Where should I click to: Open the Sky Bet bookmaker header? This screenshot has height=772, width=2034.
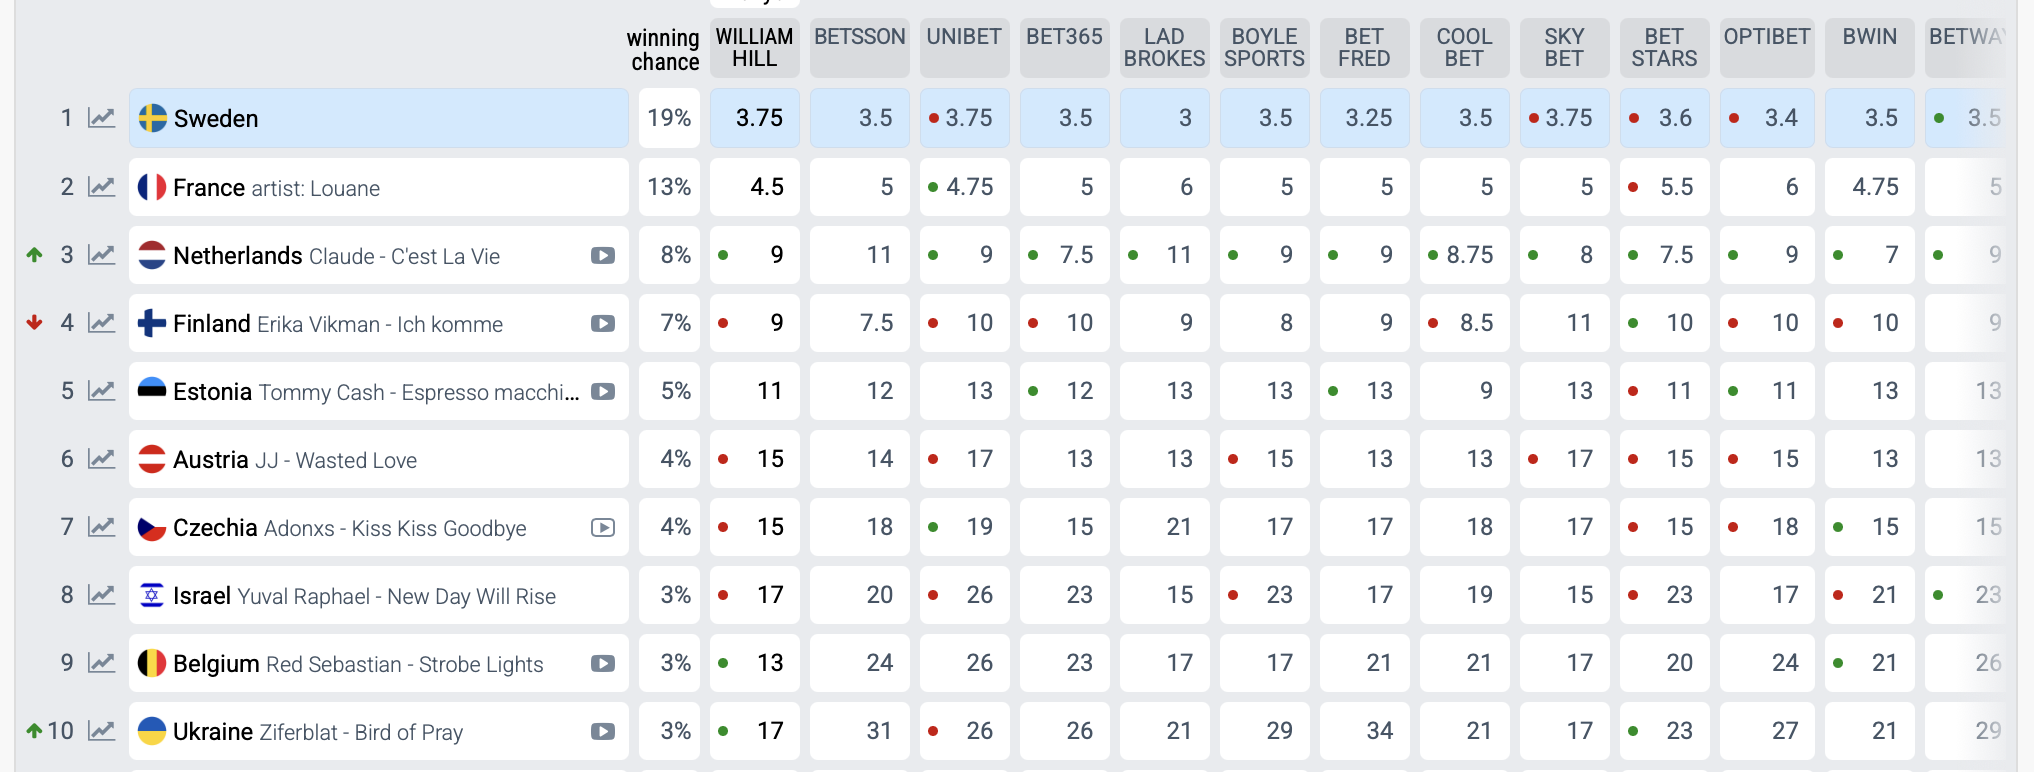[x=1564, y=48]
